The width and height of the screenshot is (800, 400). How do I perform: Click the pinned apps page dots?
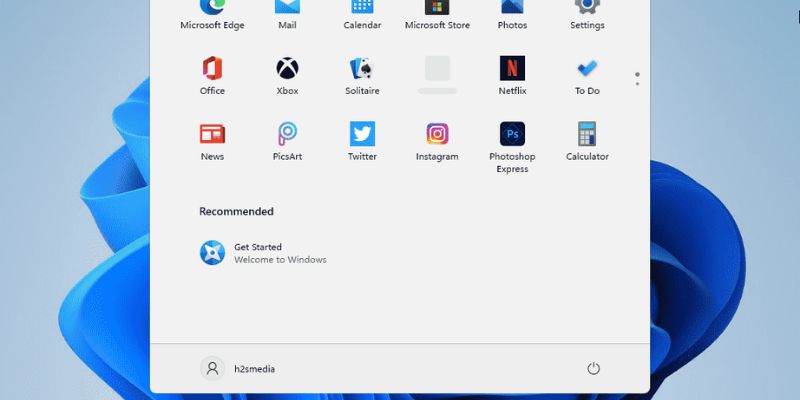(x=637, y=79)
